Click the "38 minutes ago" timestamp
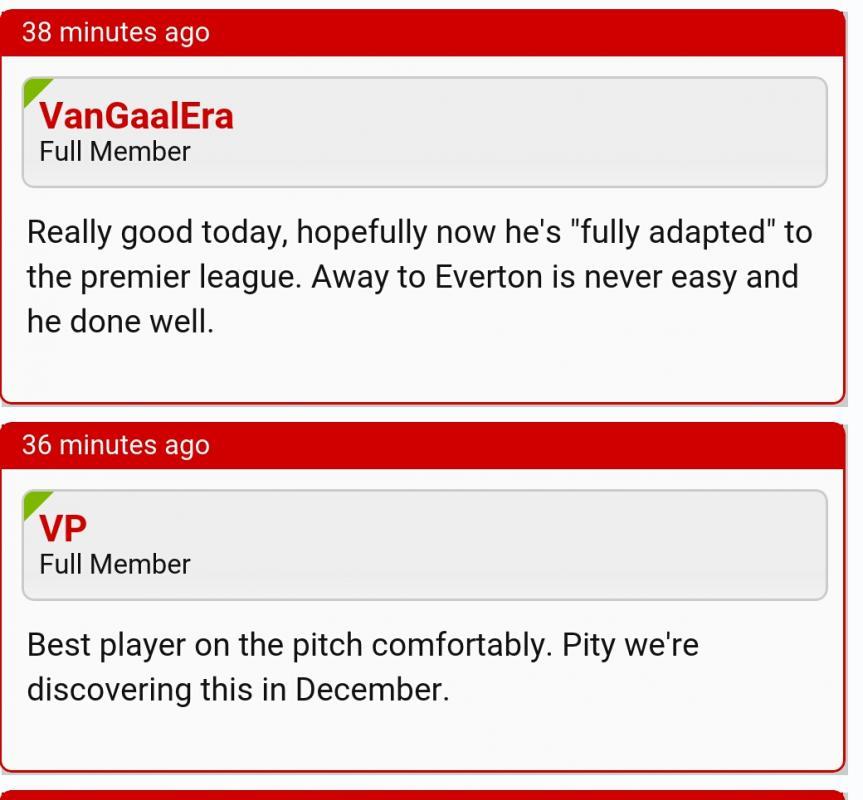The height and width of the screenshot is (800, 863). point(116,32)
